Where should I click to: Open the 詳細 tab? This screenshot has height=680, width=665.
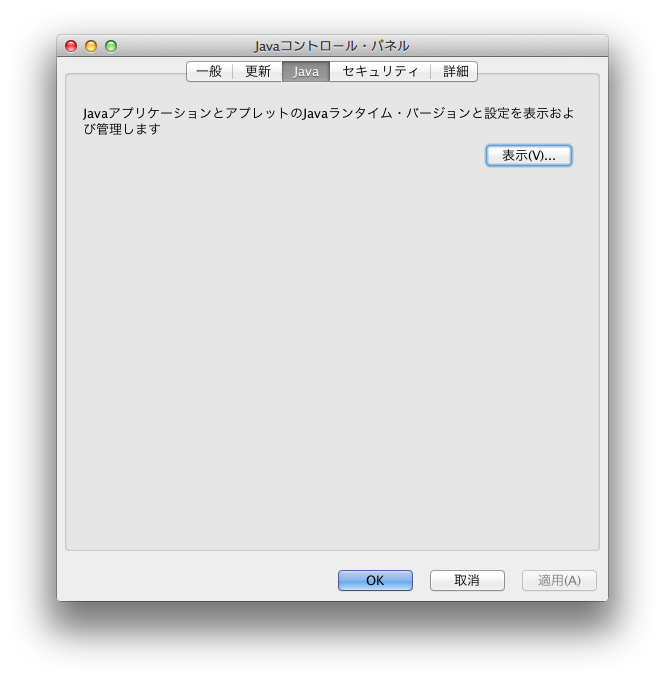click(x=455, y=71)
